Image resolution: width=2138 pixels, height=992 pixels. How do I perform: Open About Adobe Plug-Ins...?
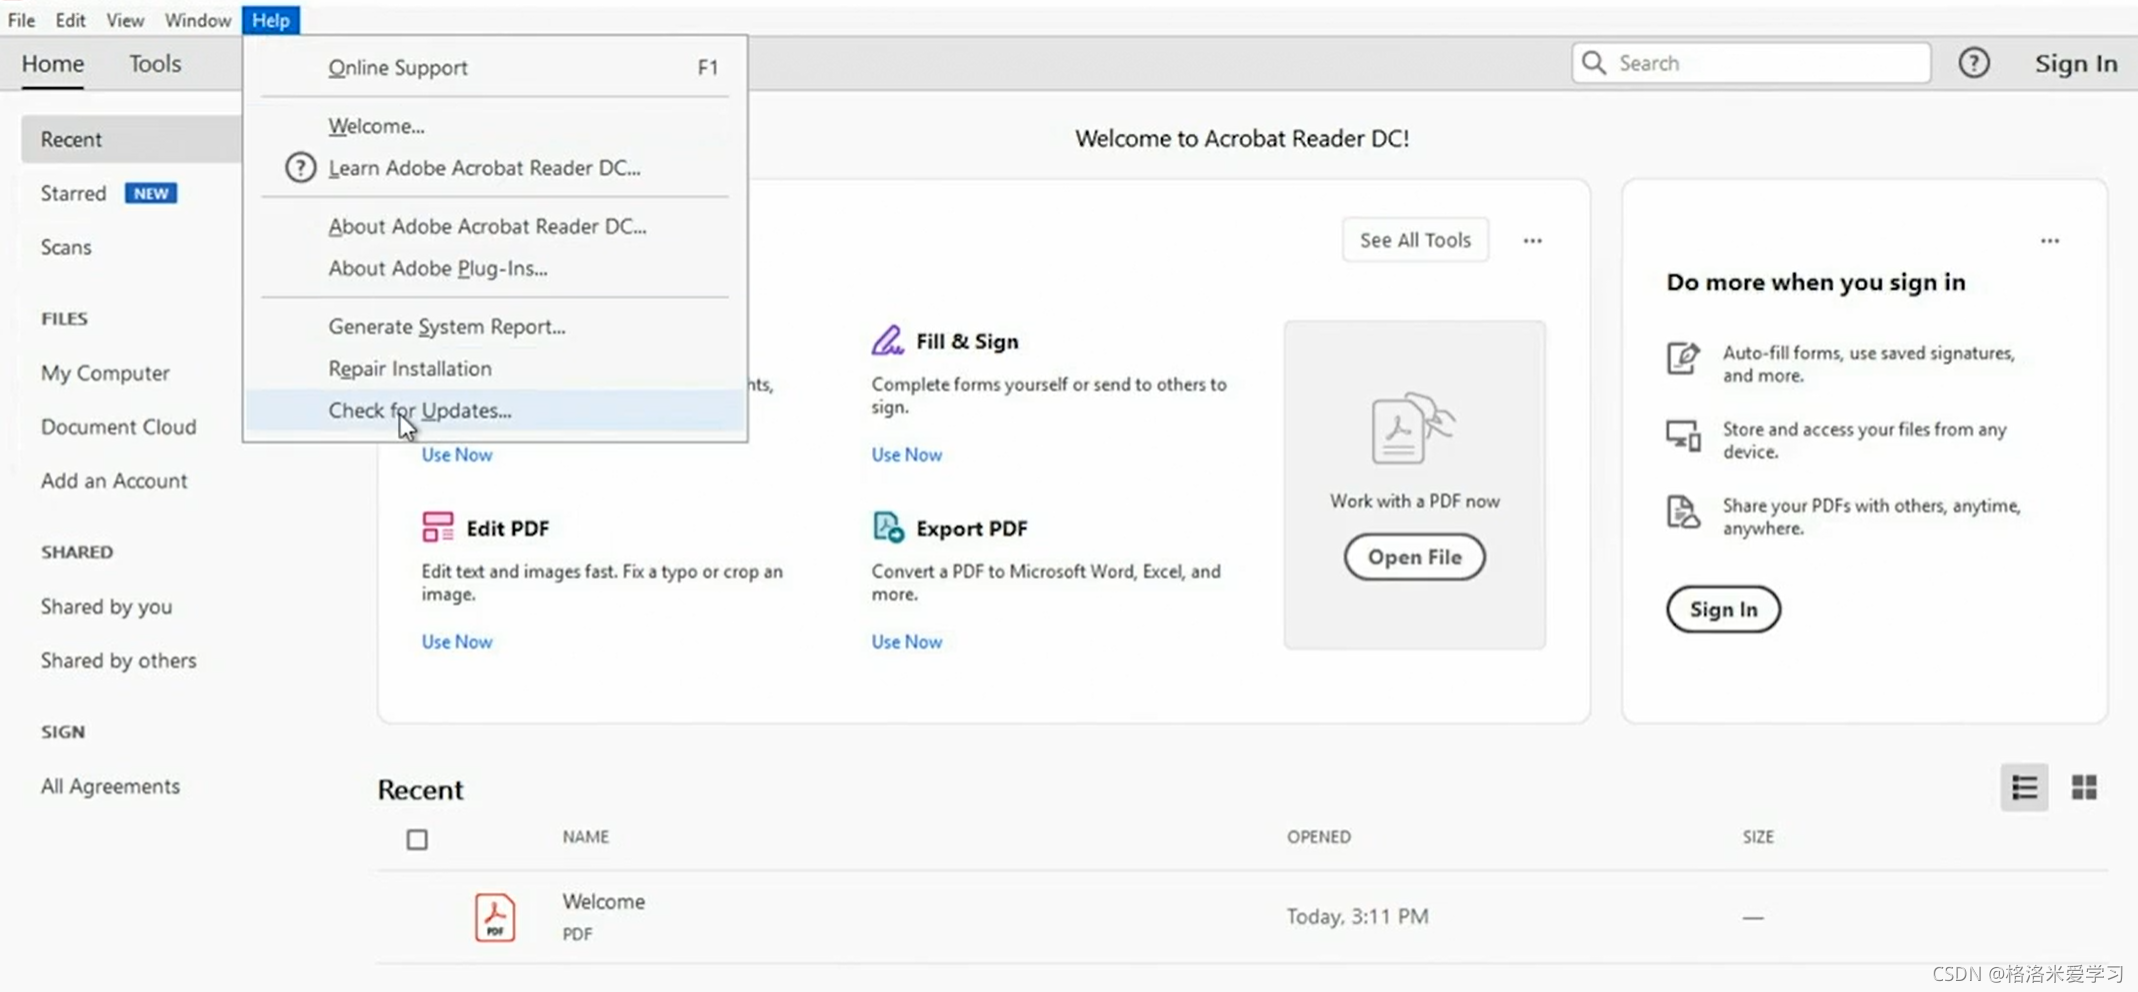[x=495, y=268]
